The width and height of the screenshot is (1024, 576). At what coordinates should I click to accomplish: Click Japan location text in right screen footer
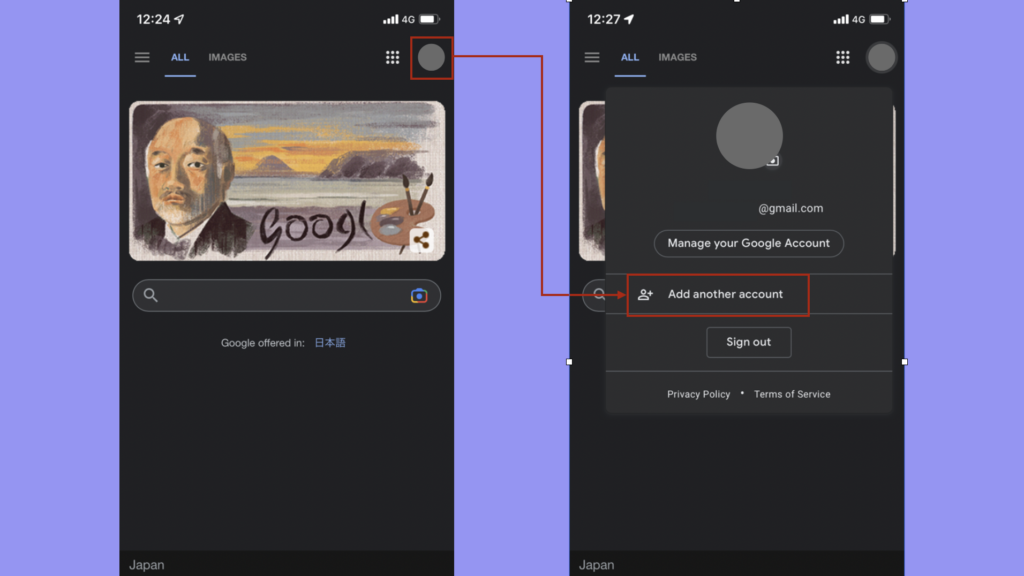[596, 565]
